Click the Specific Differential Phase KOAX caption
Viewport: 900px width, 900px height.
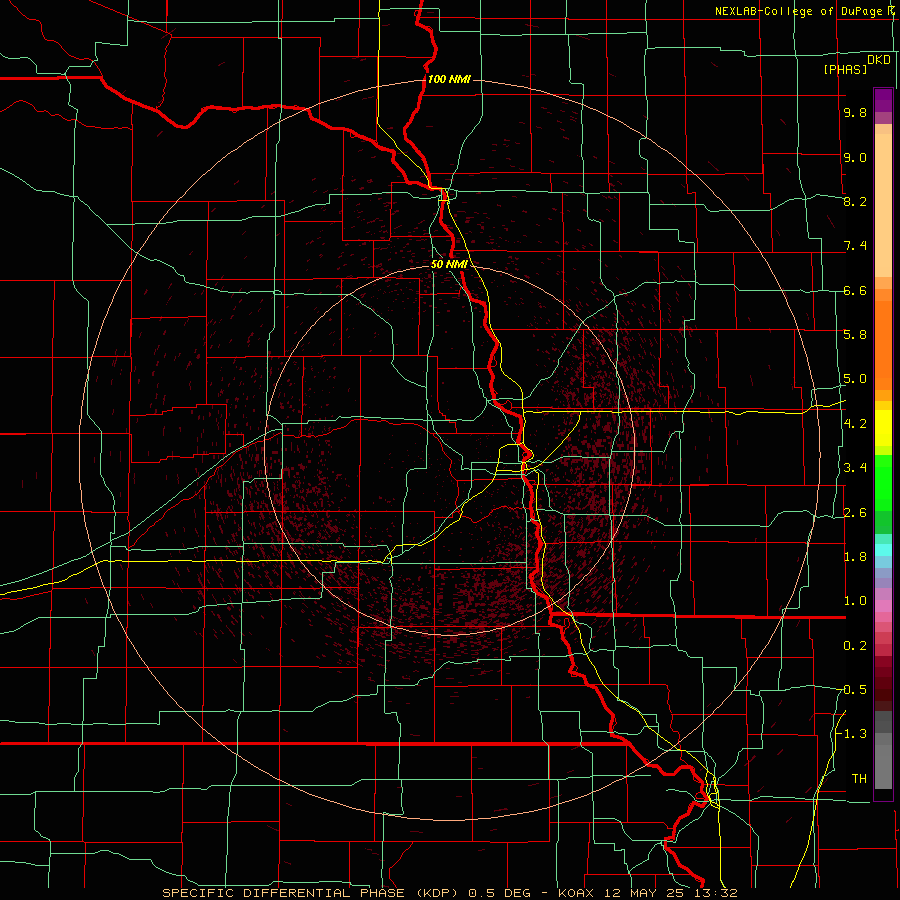pos(449,893)
